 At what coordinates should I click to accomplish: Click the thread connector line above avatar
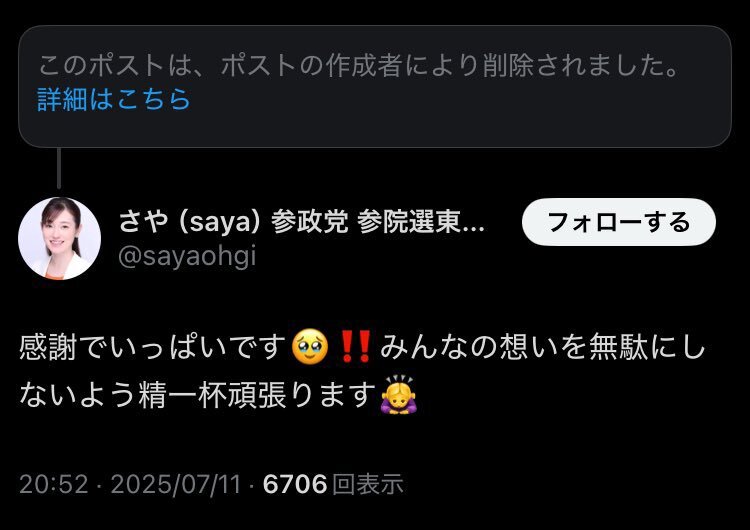59,168
